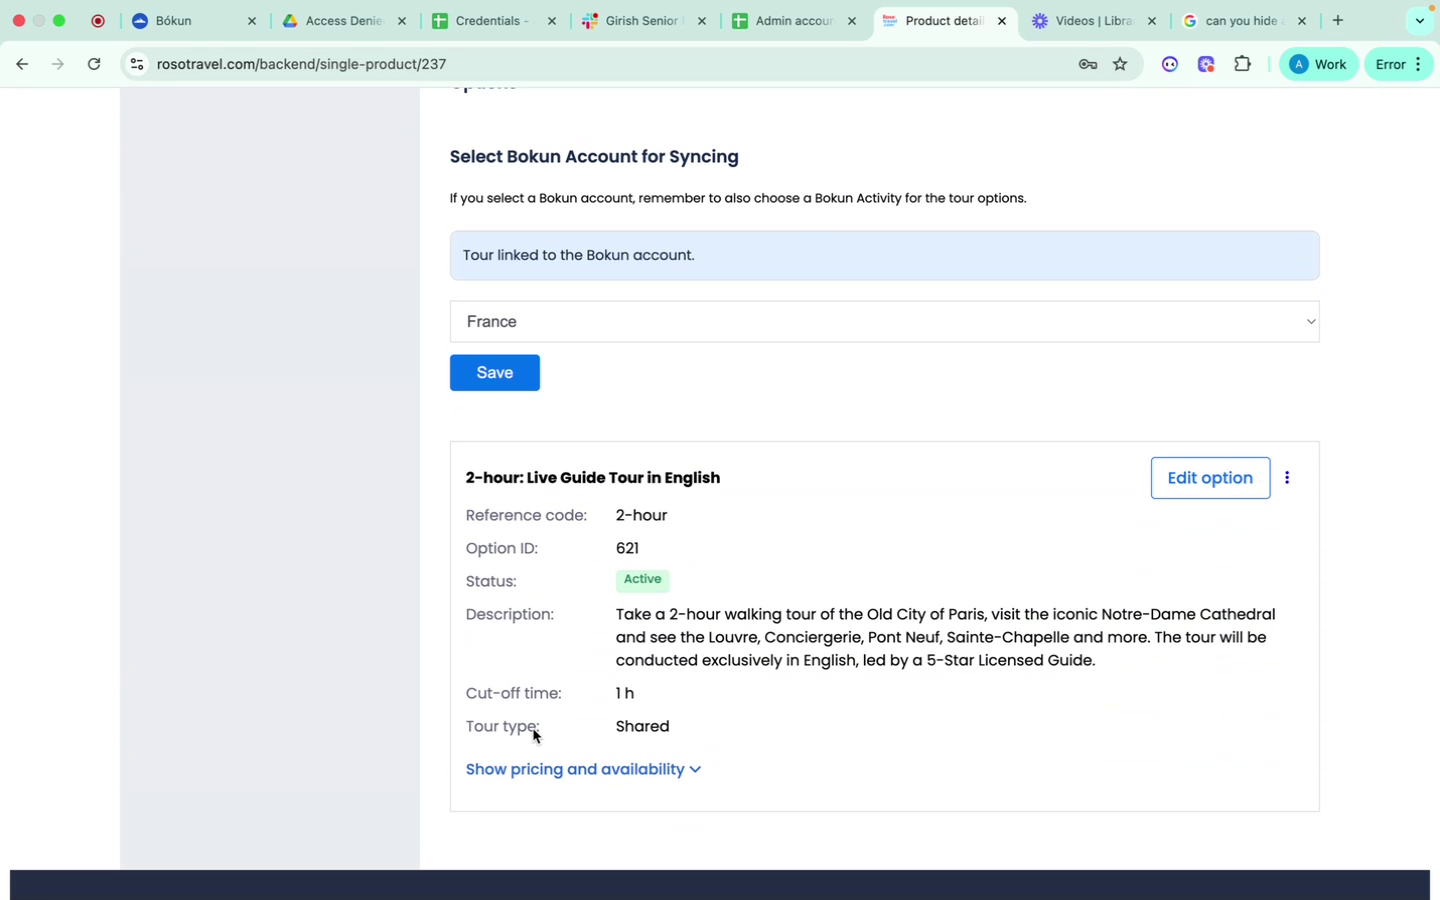This screenshot has width=1440, height=900.
Task: Click the Cut-off time value '1 h'
Action: click(625, 693)
